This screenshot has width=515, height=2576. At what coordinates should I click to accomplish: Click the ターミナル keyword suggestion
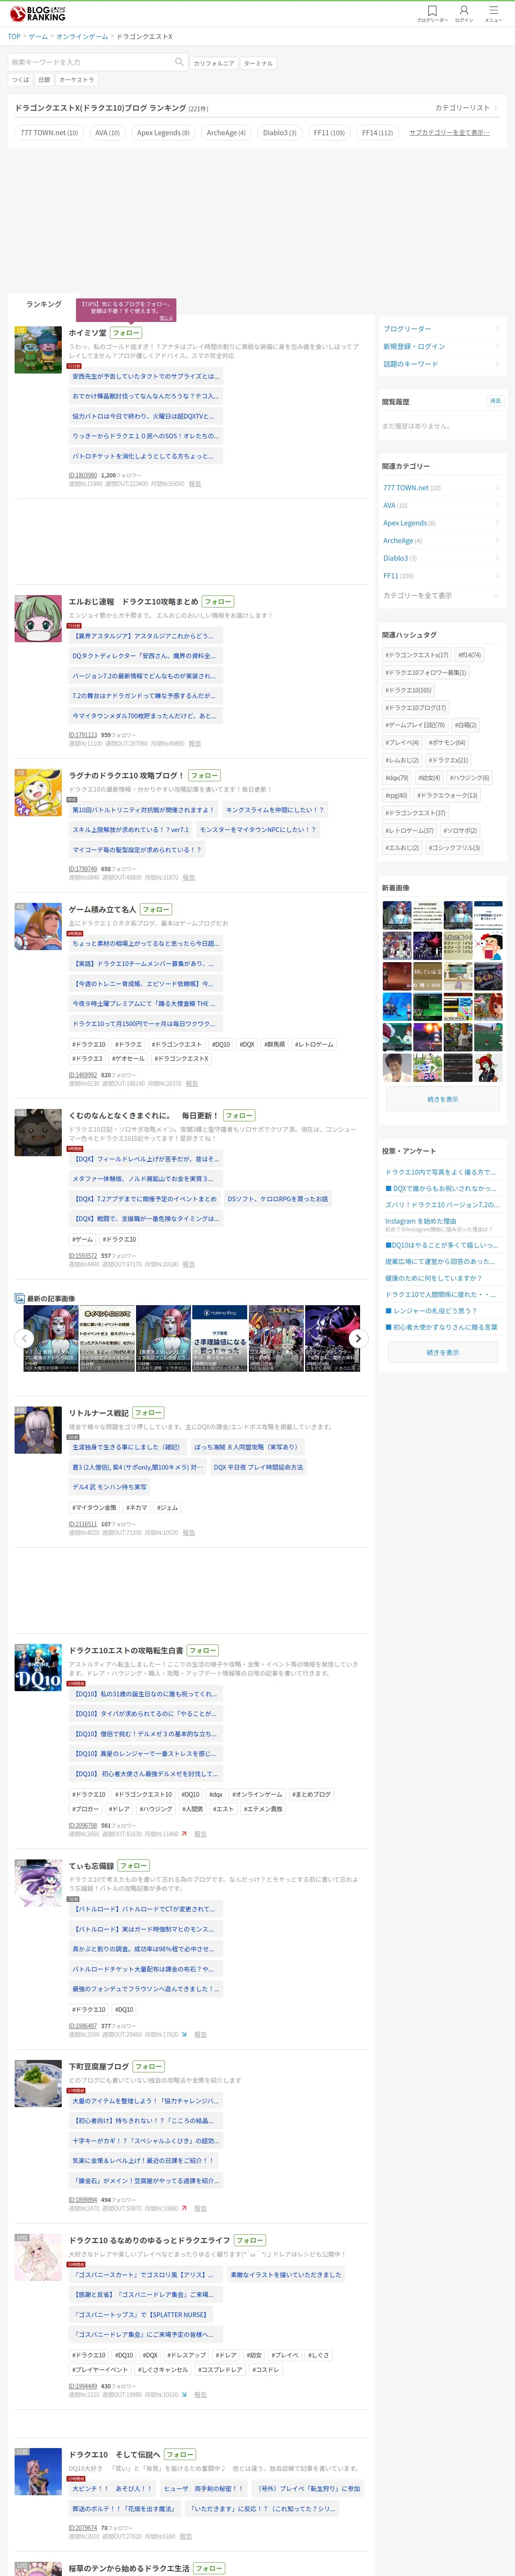click(x=258, y=63)
